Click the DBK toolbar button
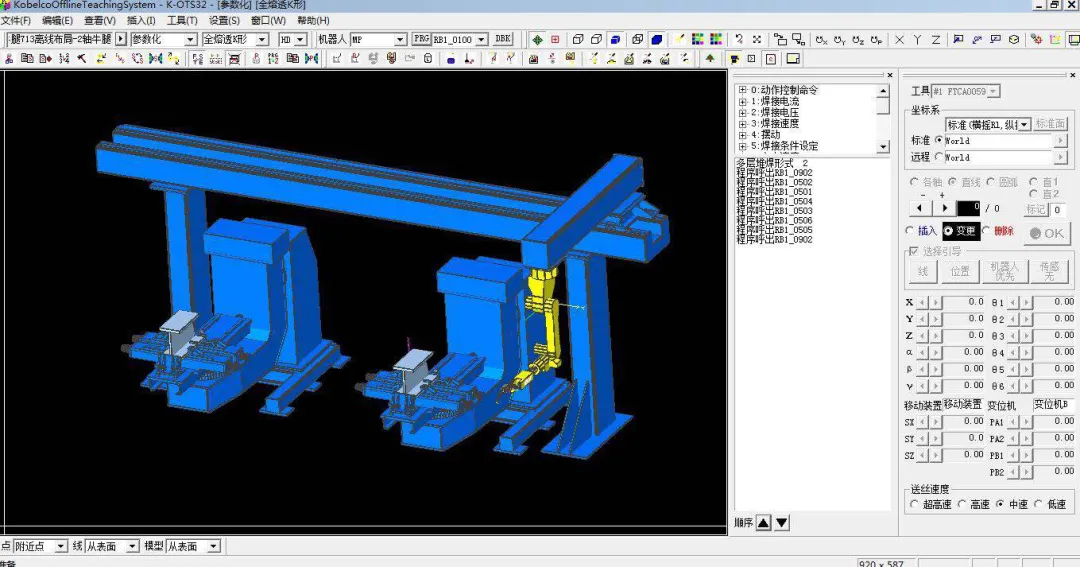 (503, 40)
